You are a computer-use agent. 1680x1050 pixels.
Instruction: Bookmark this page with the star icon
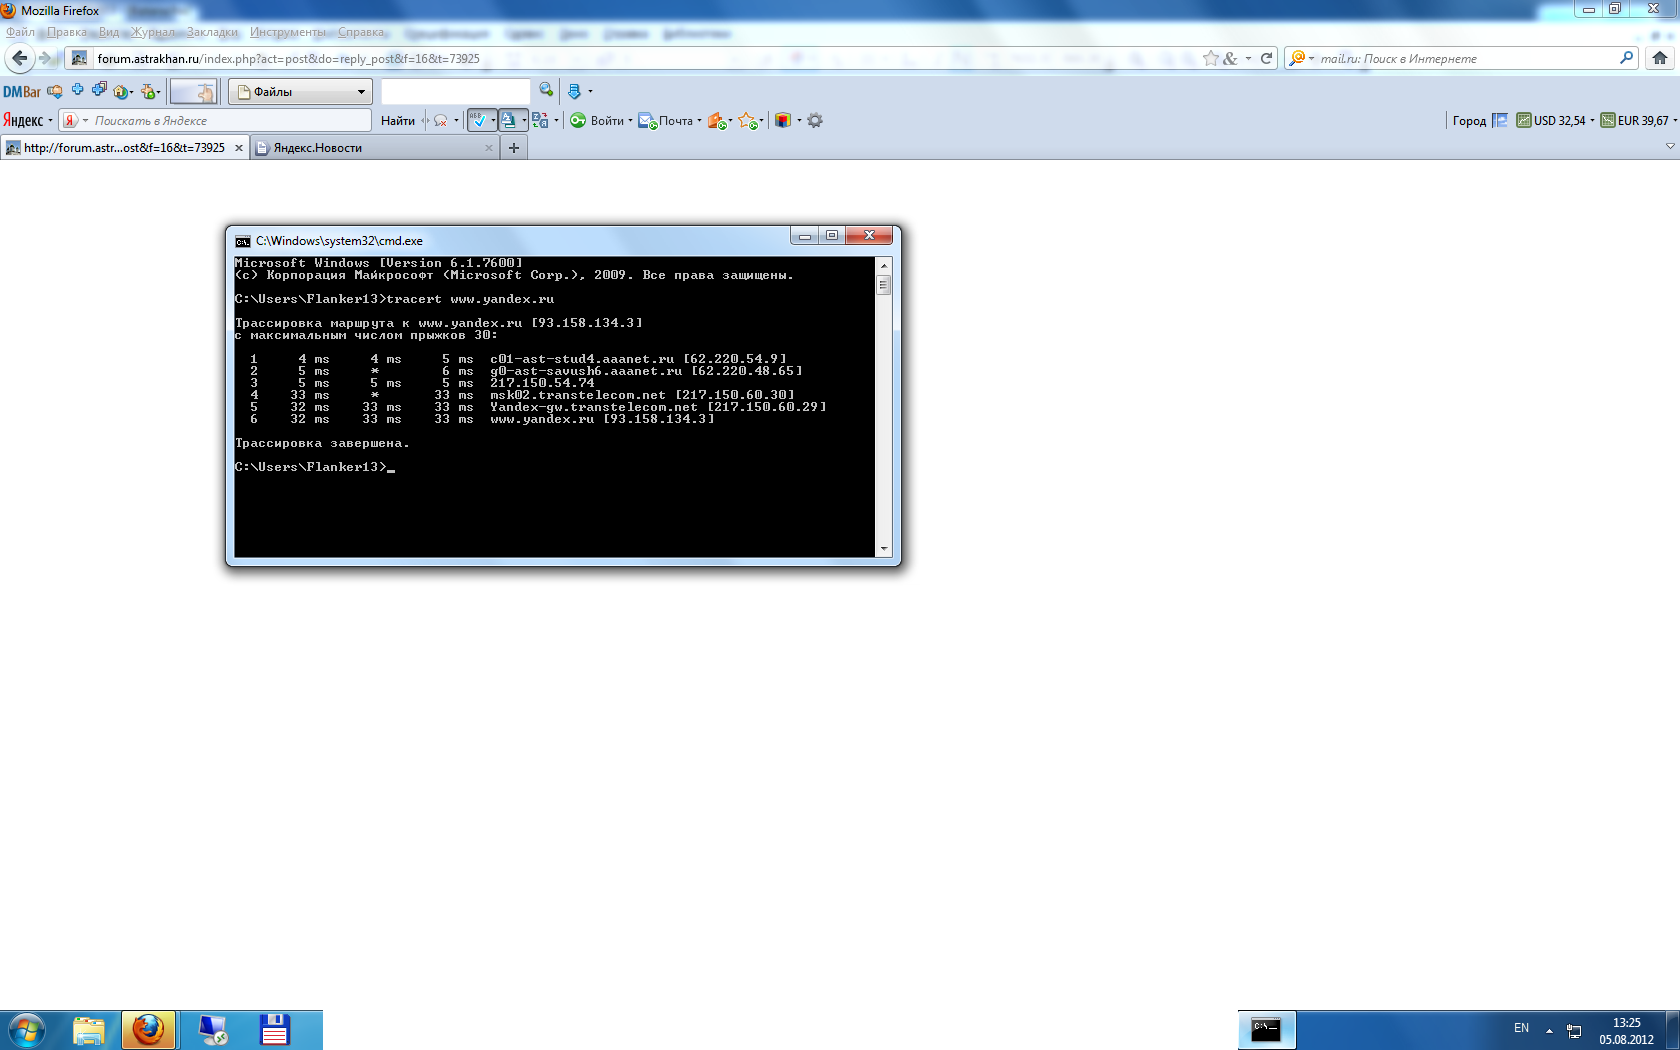point(1211,58)
